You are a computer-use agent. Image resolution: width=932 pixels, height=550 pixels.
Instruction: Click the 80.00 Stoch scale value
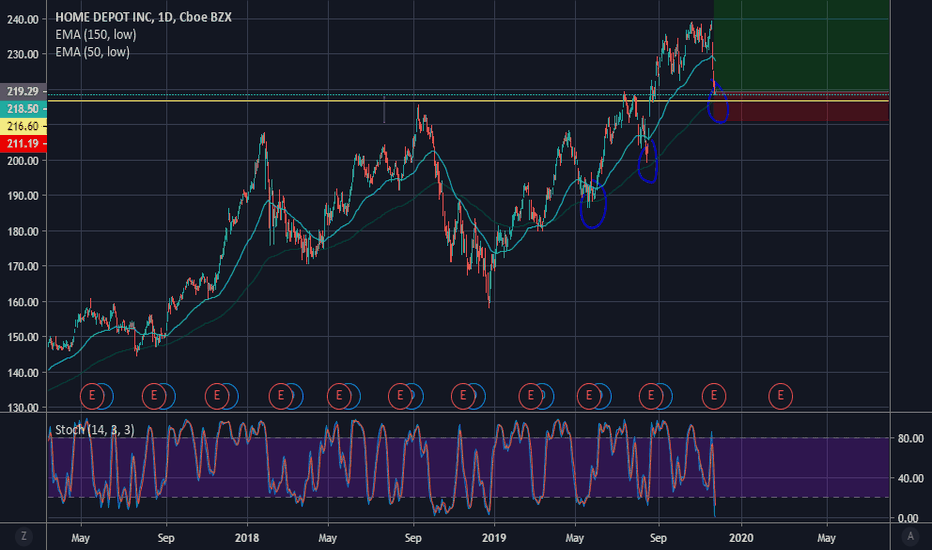[911, 438]
